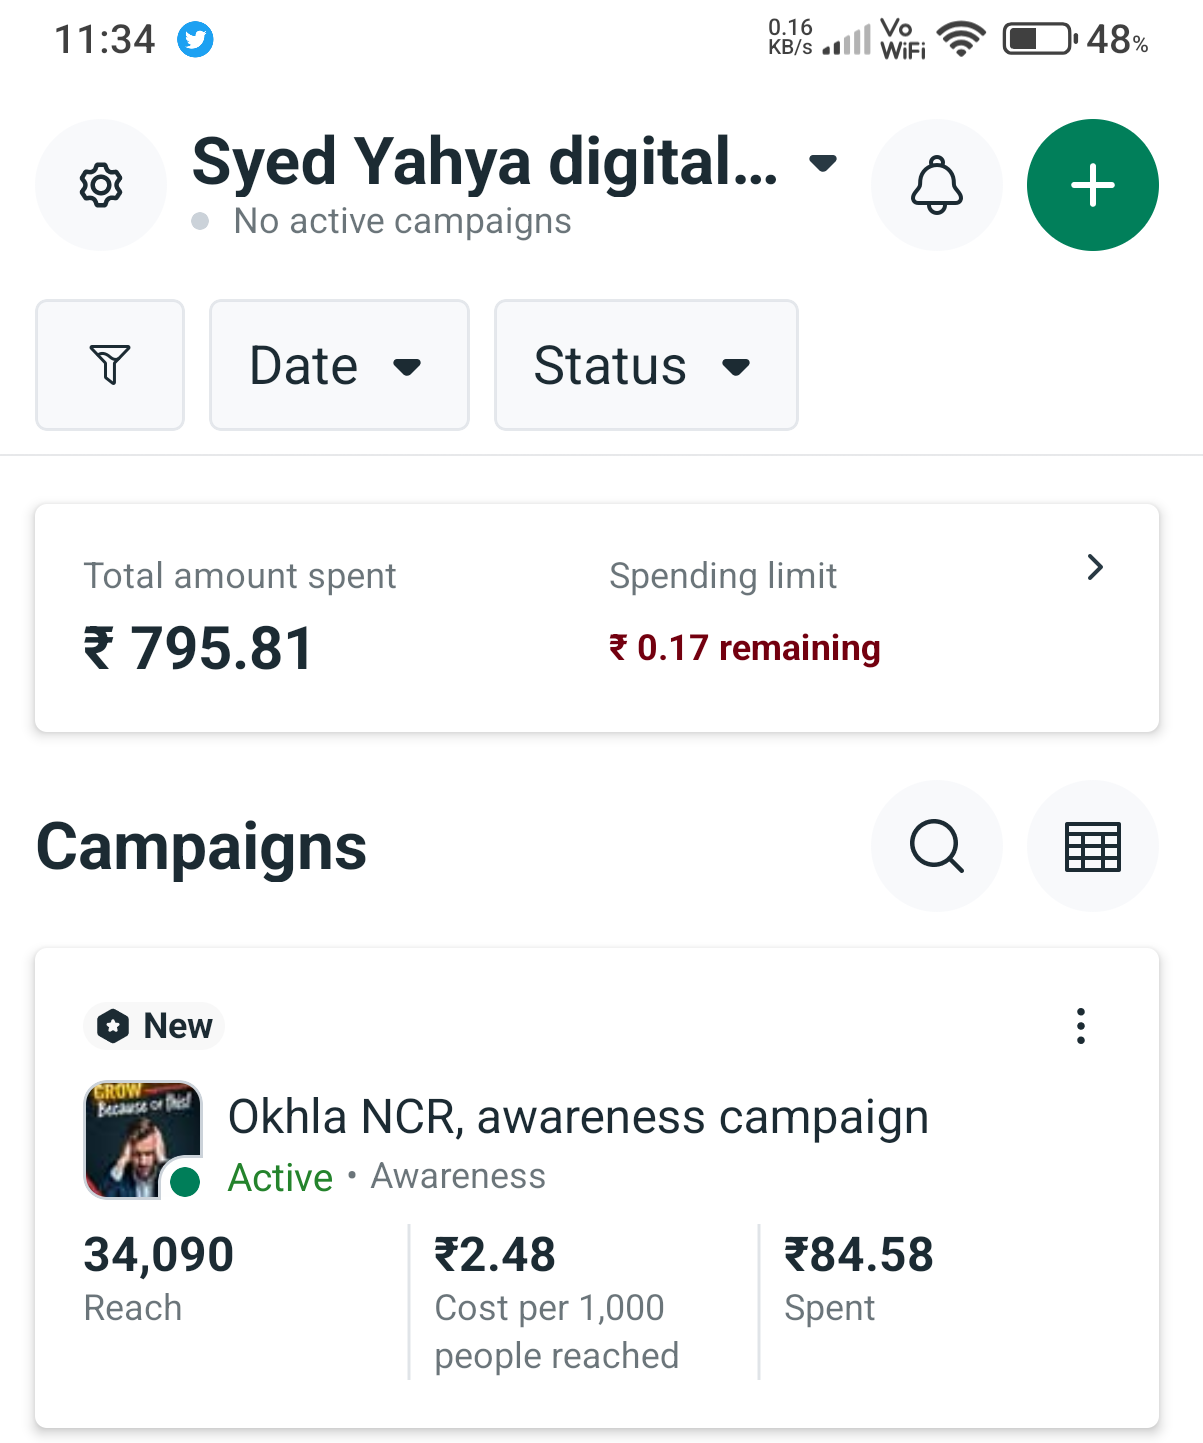Viewport: 1203px width, 1443px height.
Task: Tap the New badge icon
Action: tap(114, 1026)
